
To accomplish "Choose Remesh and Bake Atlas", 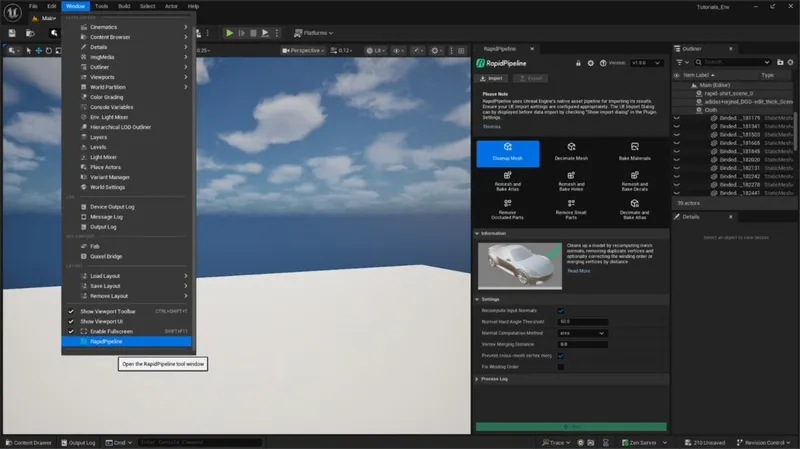I will click(x=508, y=181).
